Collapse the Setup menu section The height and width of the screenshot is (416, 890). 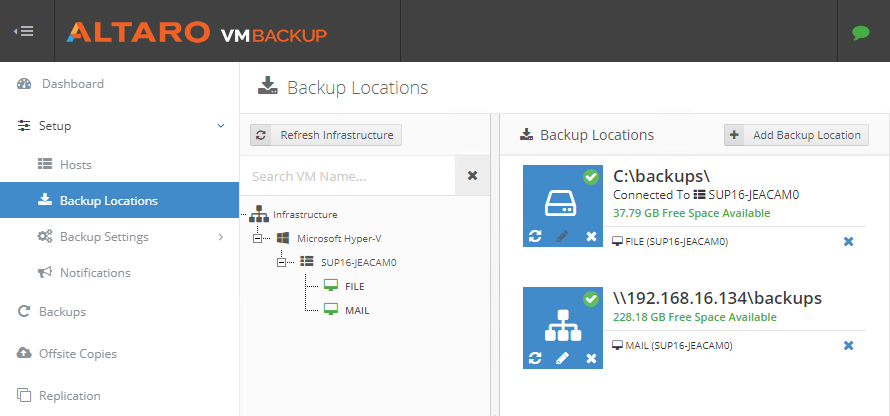(221, 126)
